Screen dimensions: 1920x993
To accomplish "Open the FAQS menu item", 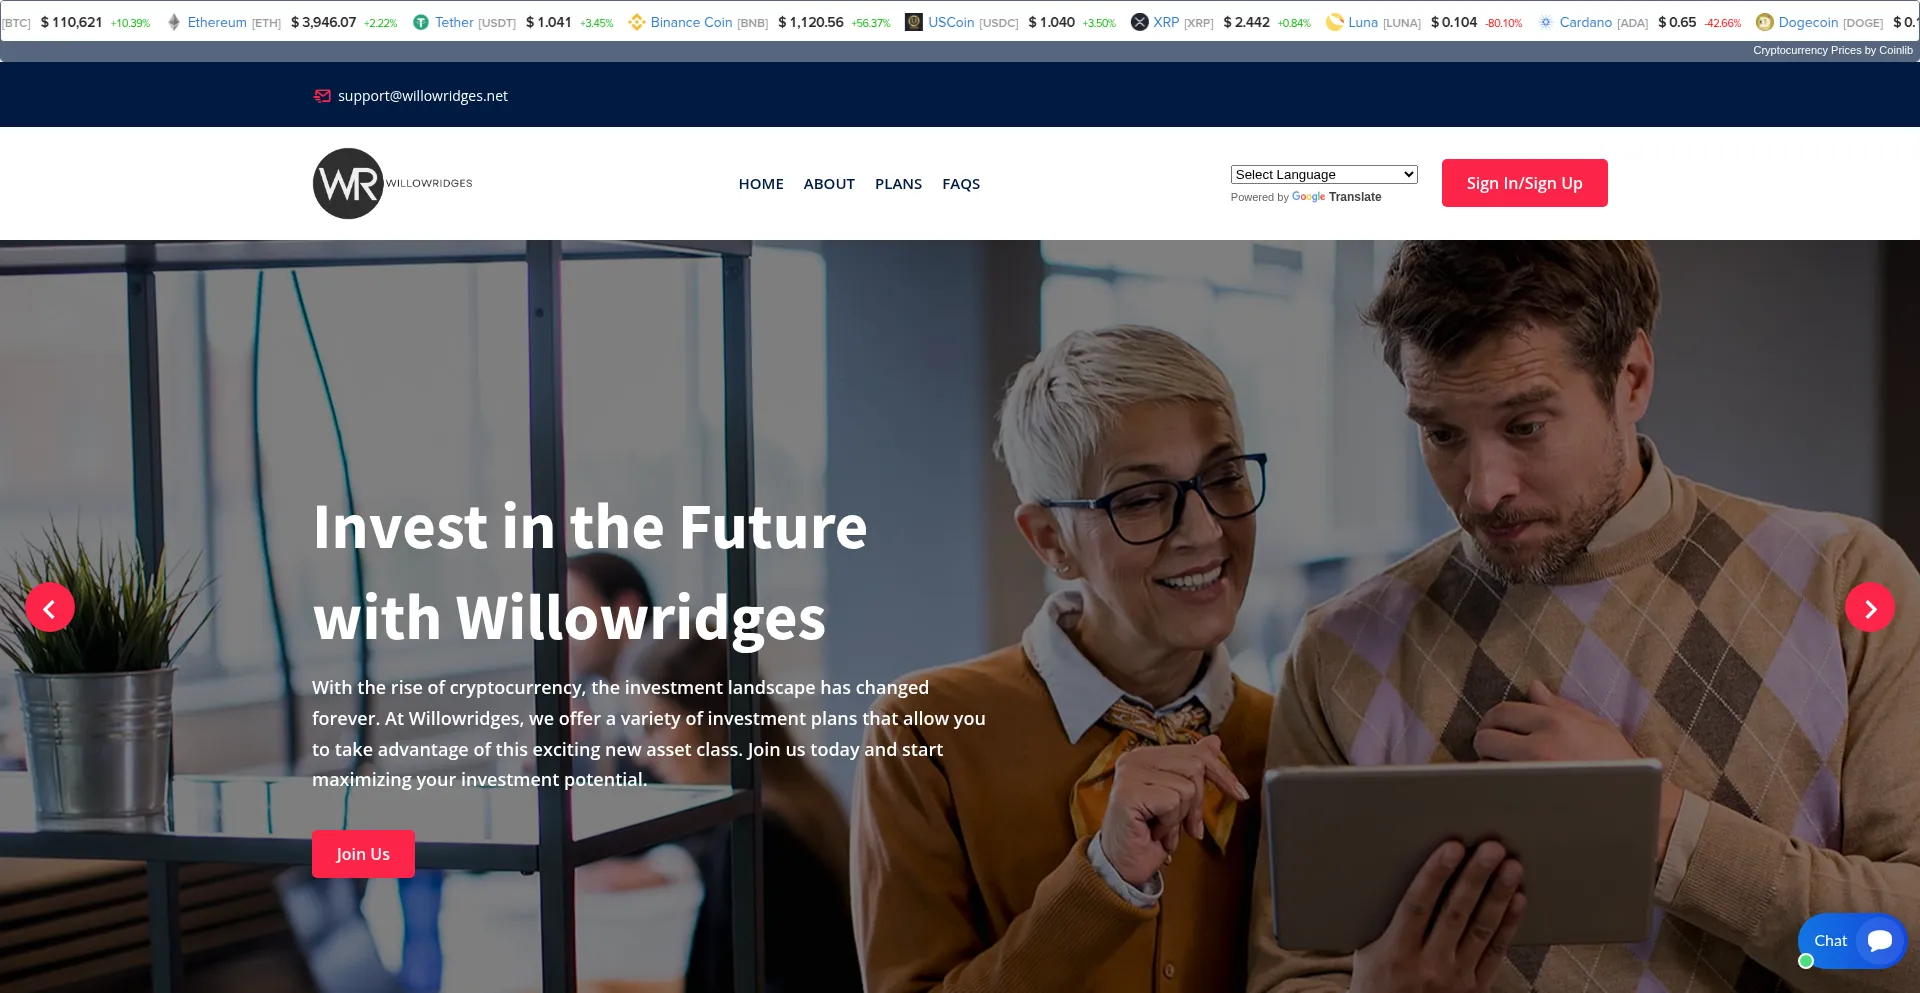I will click(x=961, y=184).
